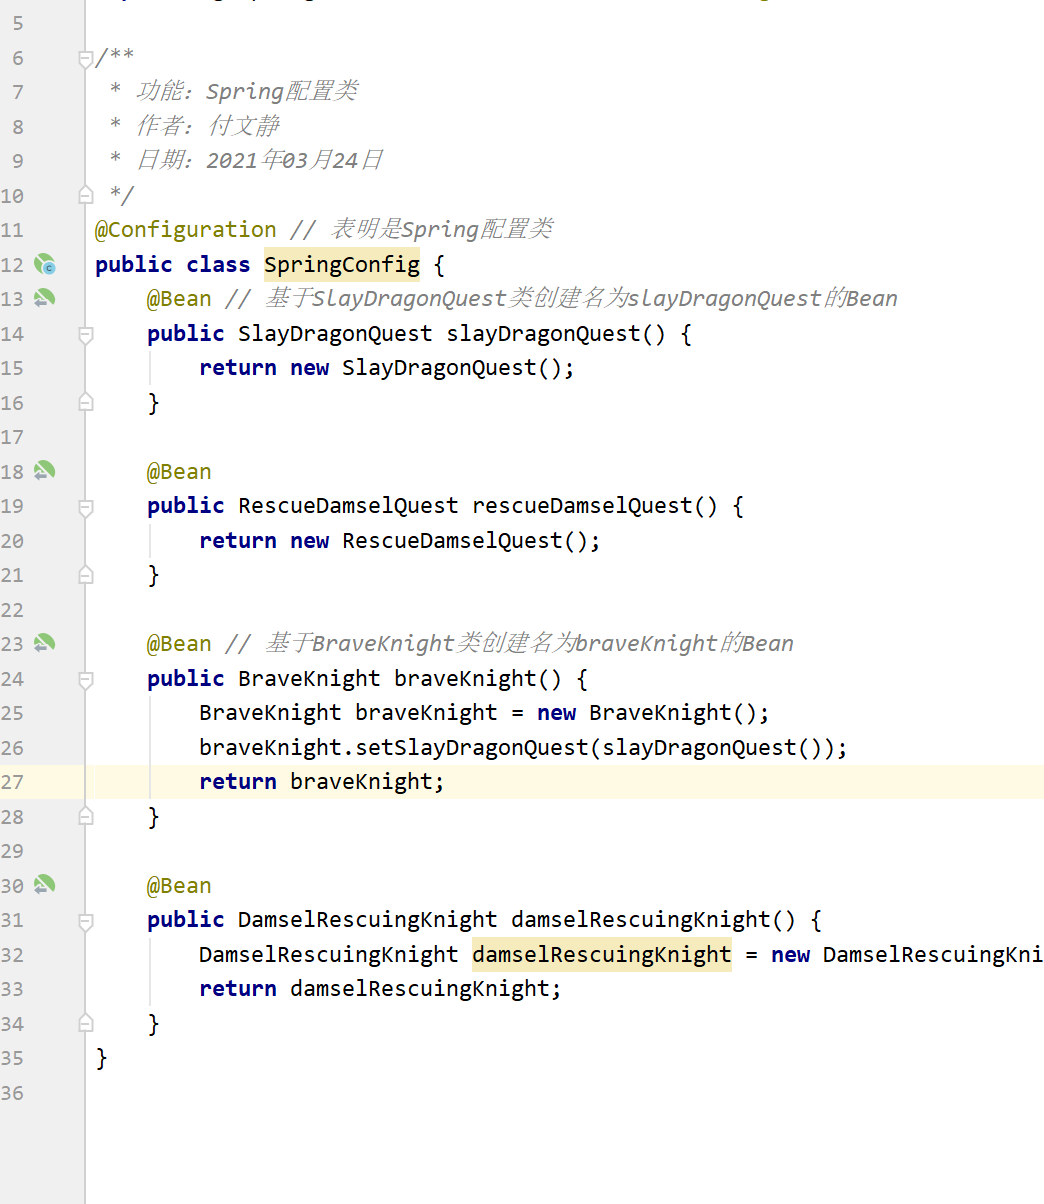
Task: Click the SlayDragonQuest return type on line 14
Action: point(335,334)
